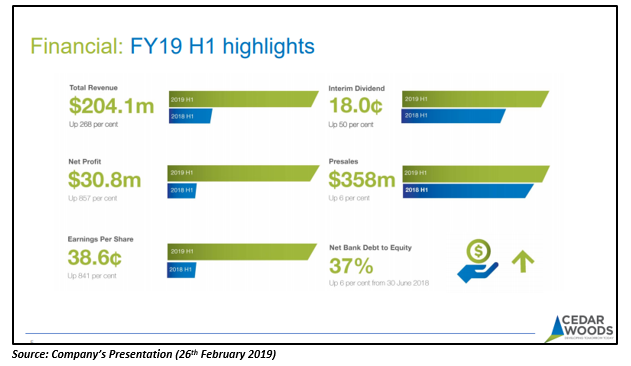The height and width of the screenshot is (366, 631).
Task: Select the green 2019 H1 Net Profit bar
Action: tap(243, 173)
